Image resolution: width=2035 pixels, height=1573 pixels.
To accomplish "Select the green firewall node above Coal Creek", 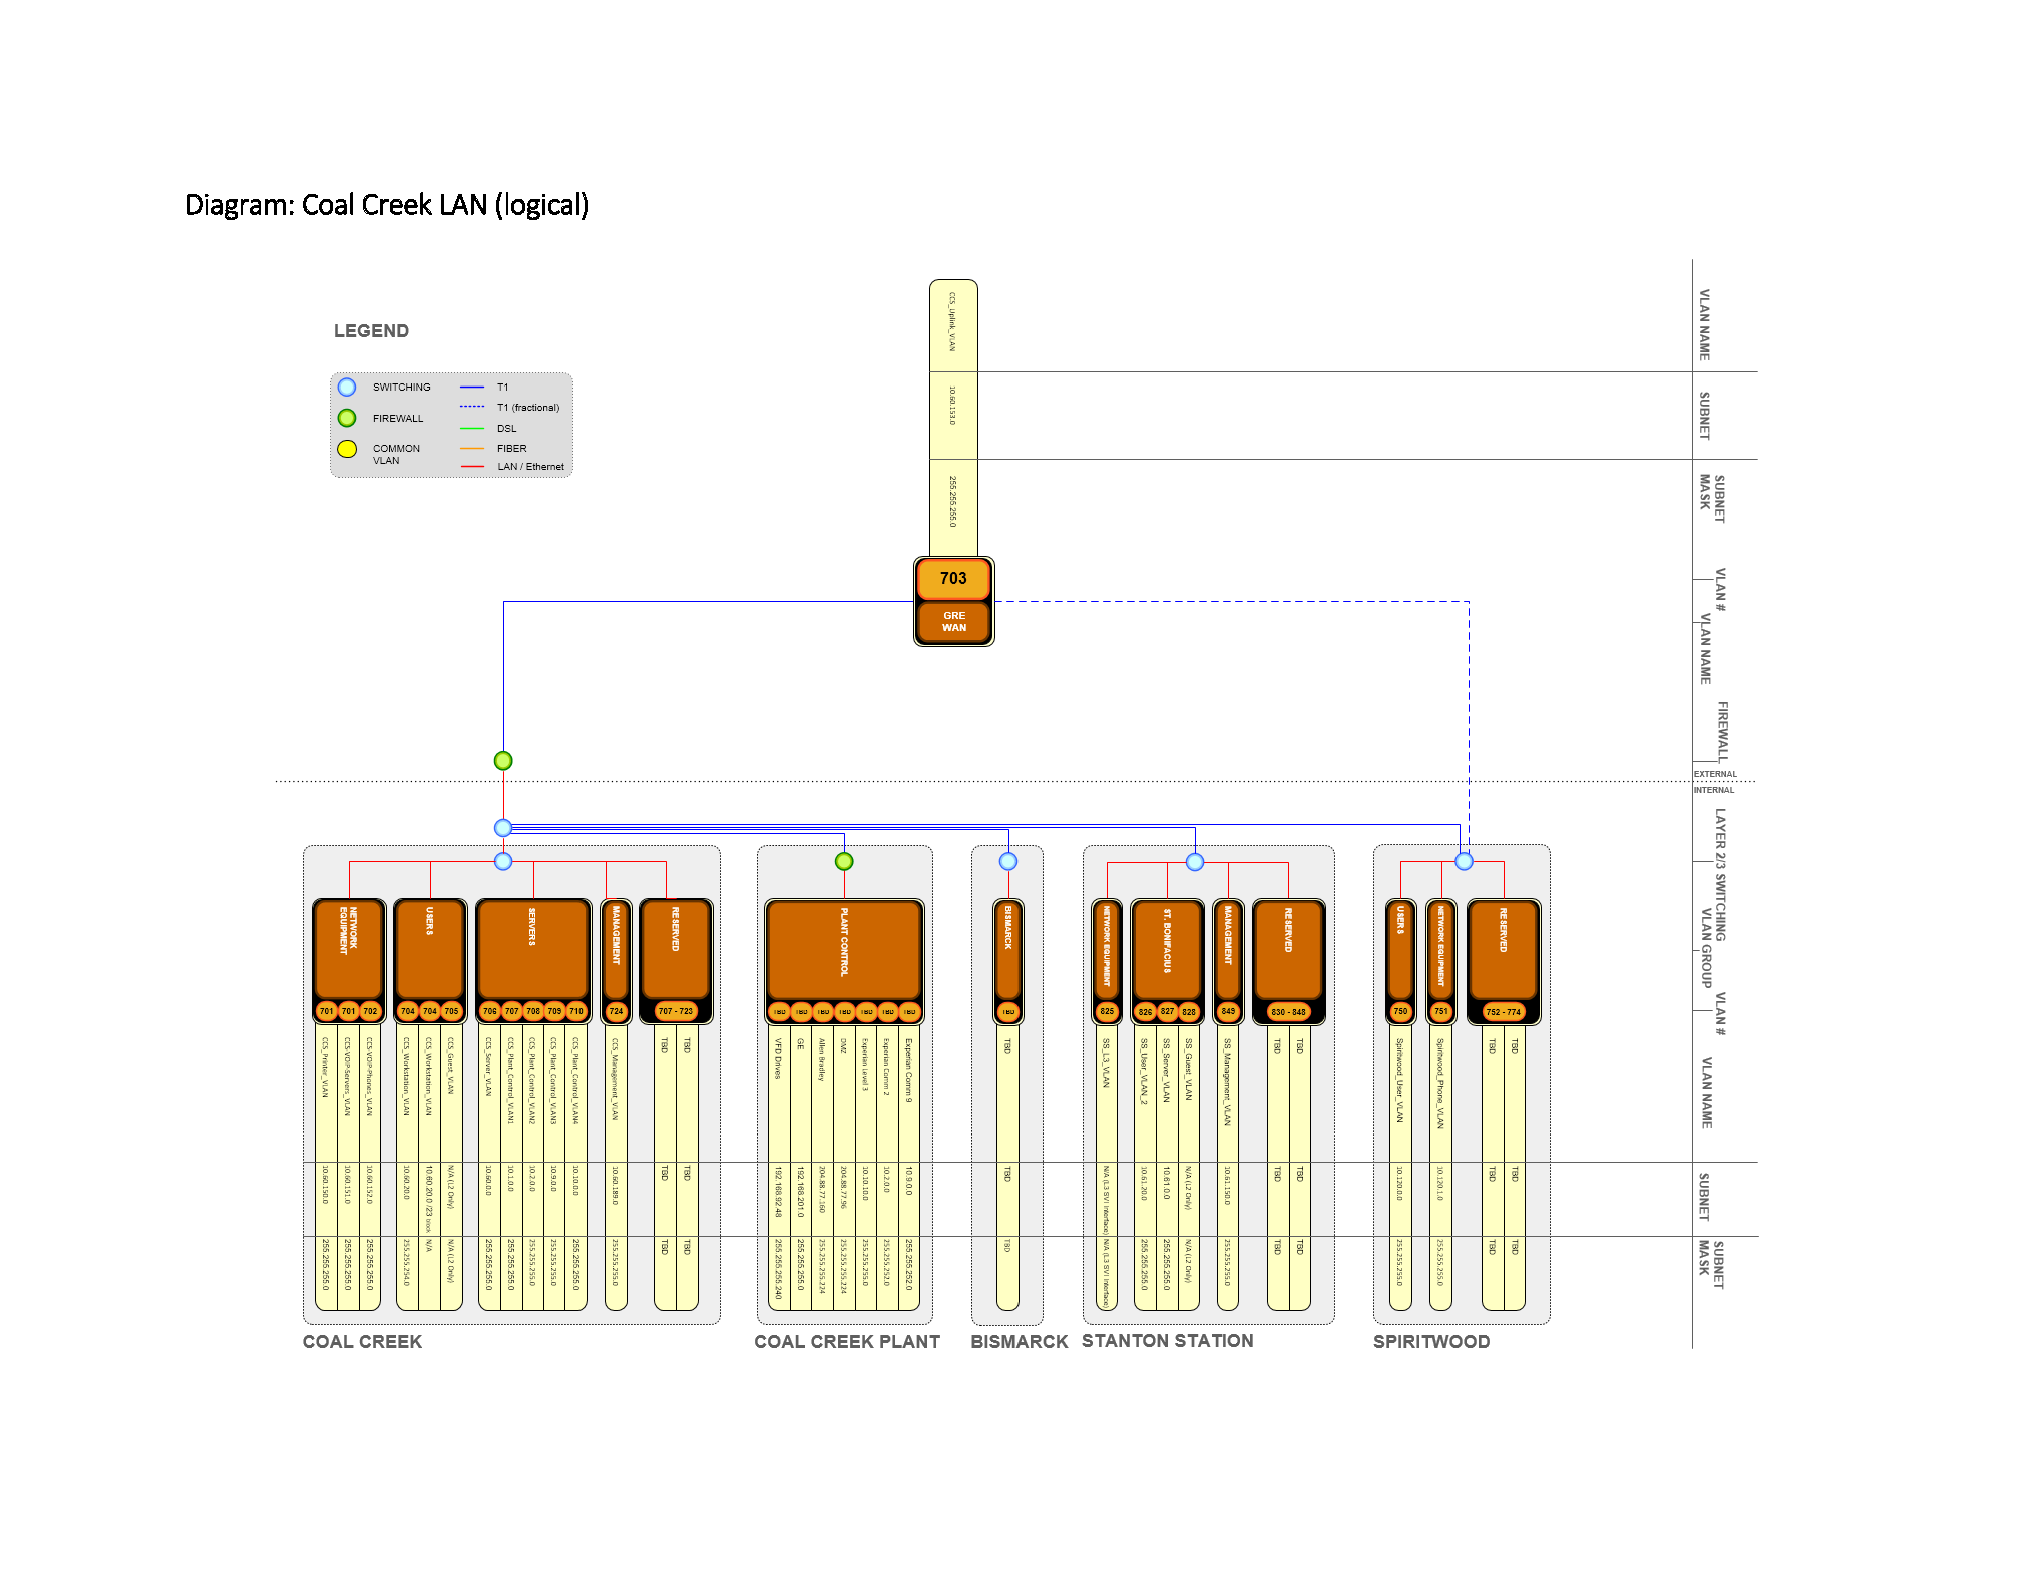I will click(503, 761).
